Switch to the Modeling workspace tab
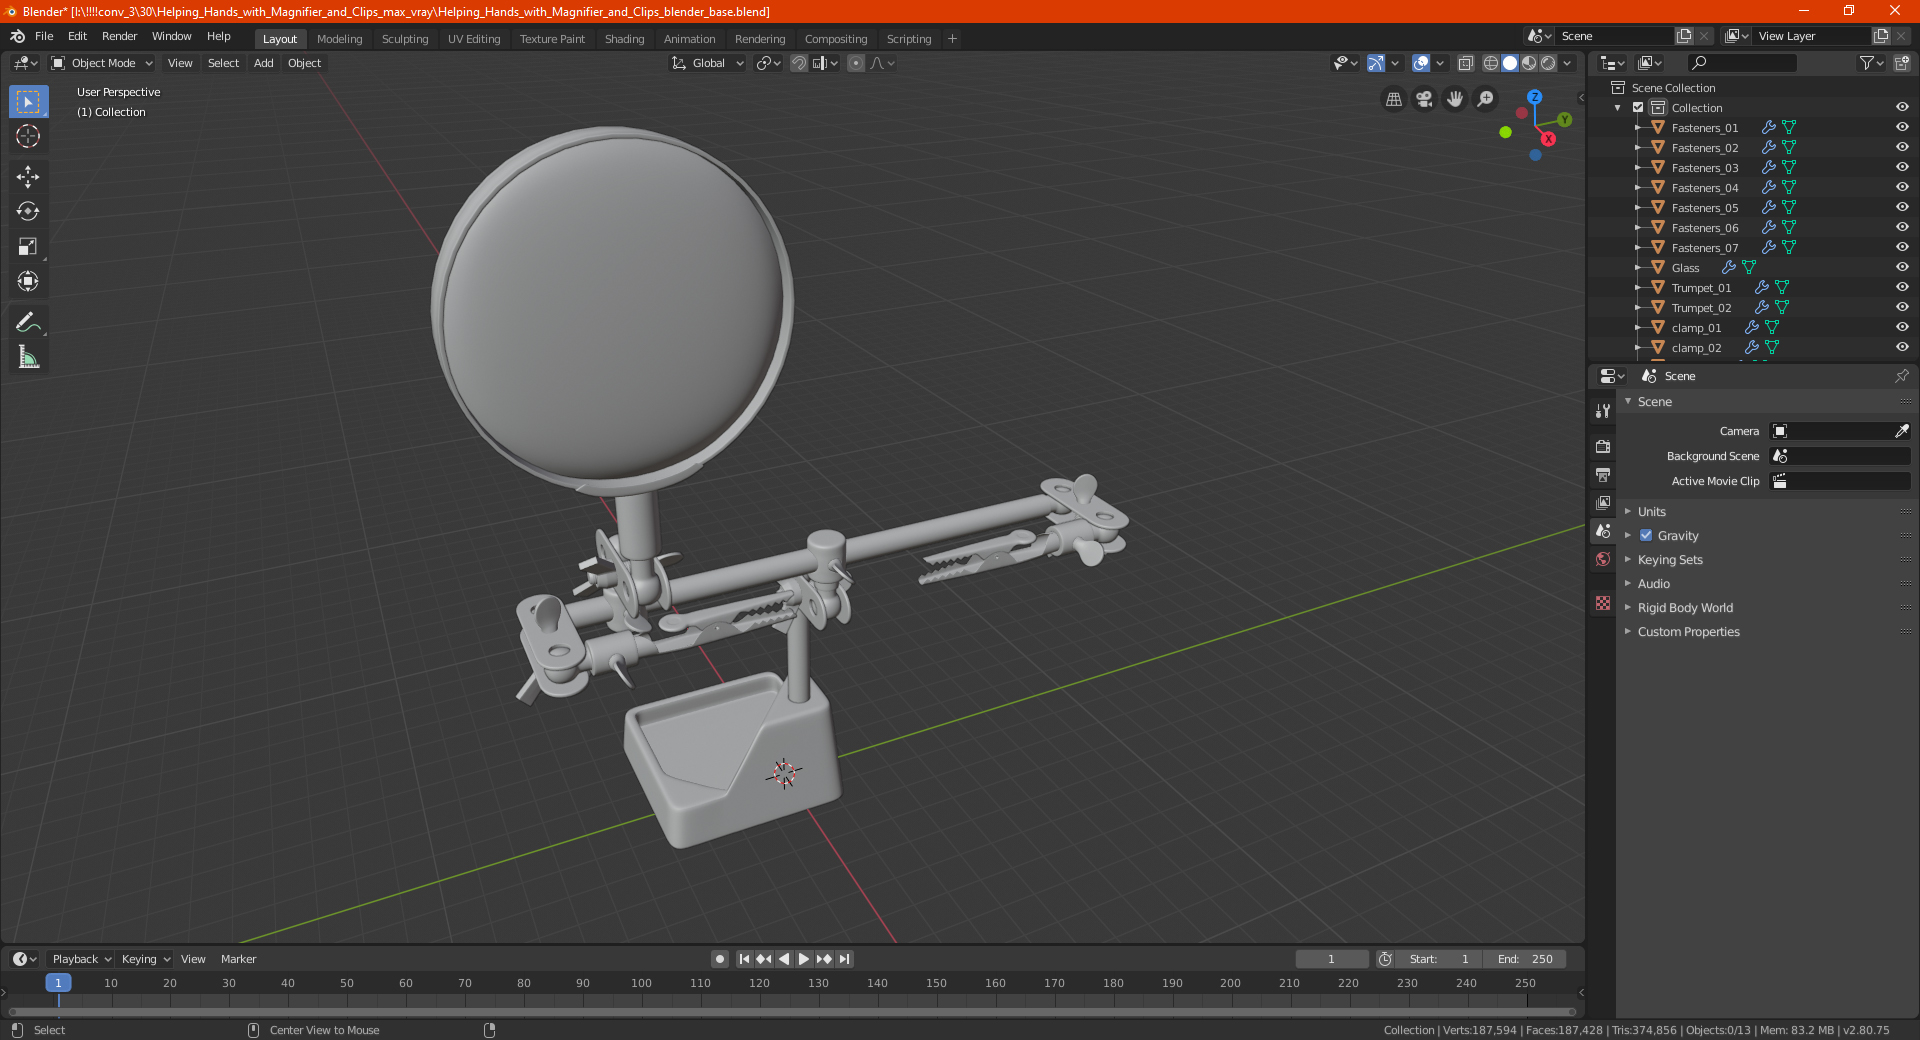 pyautogui.click(x=339, y=39)
